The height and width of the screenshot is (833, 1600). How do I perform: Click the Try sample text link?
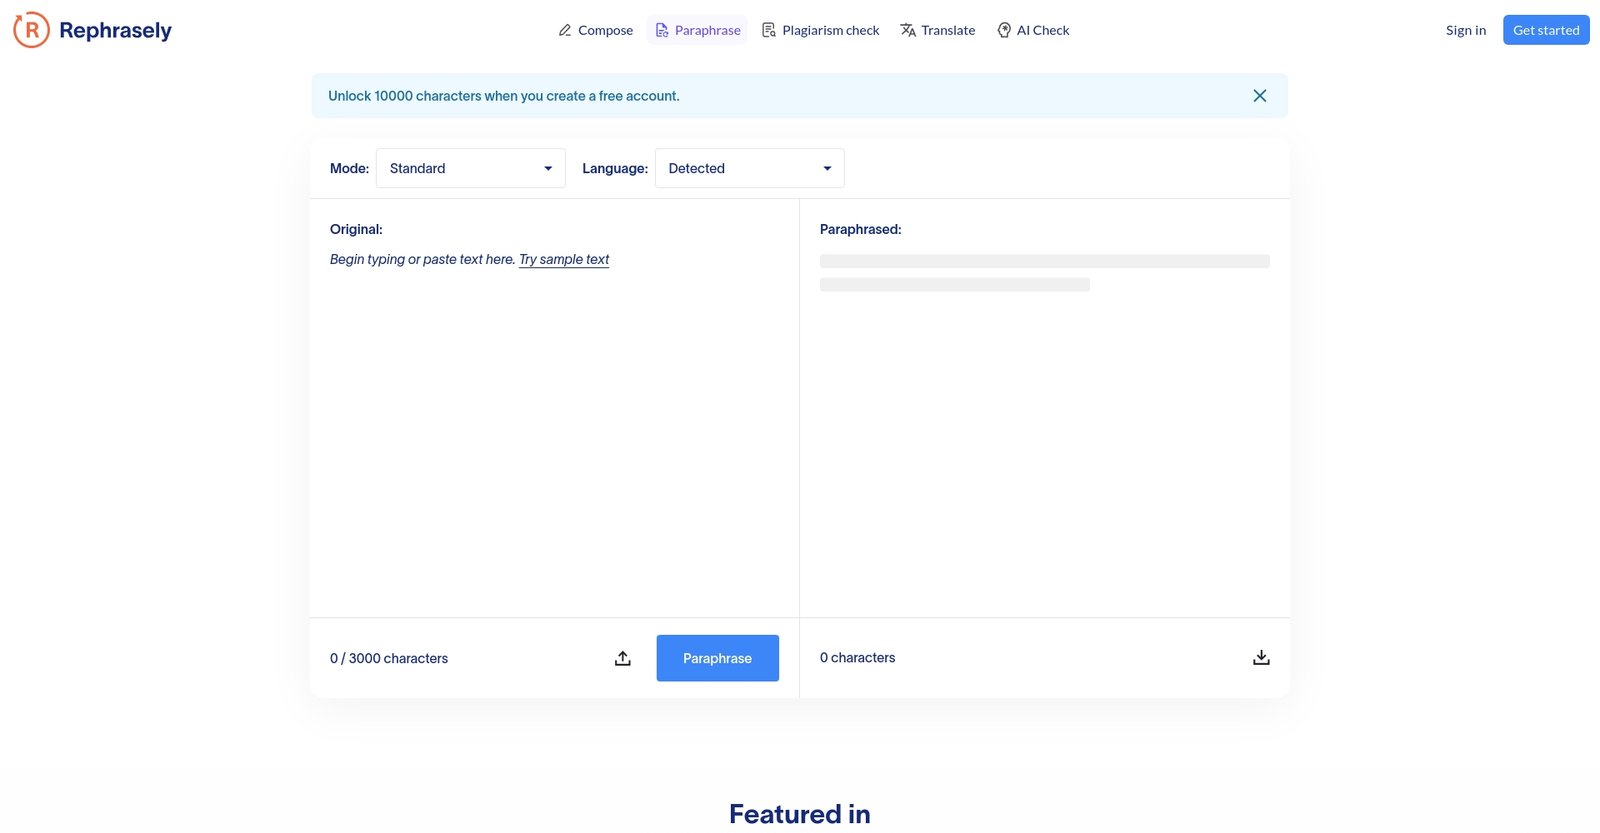pos(564,259)
